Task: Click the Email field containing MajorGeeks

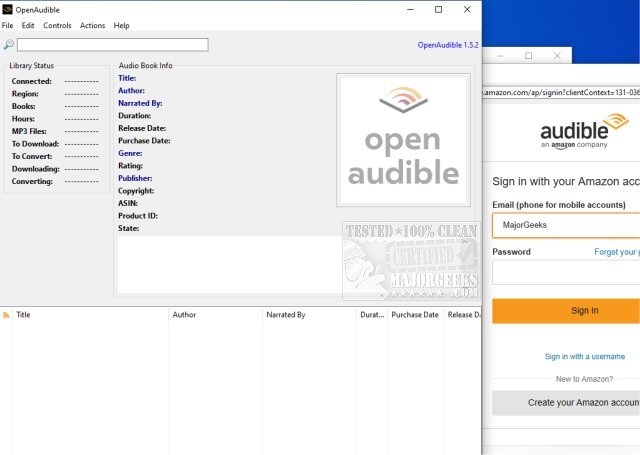Action: (x=566, y=225)
